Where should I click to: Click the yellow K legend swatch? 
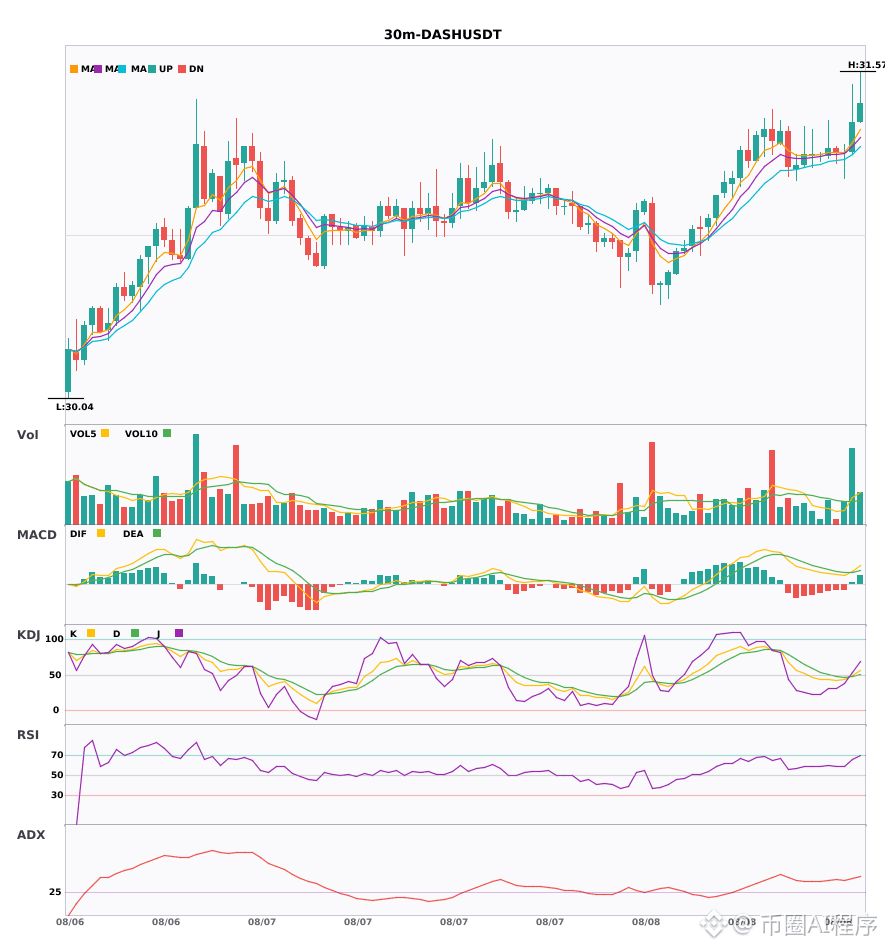click(91, 633)
